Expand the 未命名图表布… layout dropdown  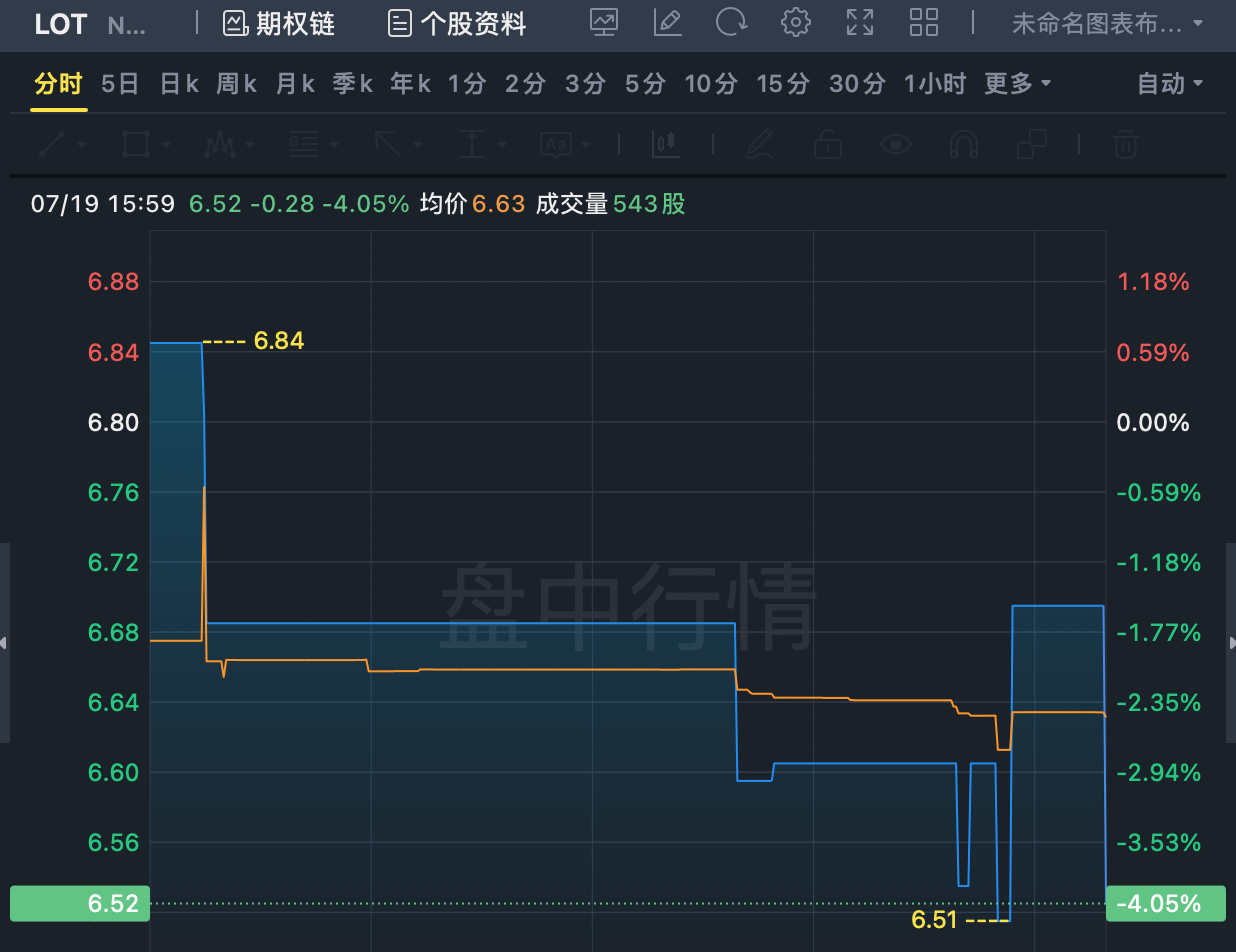point(1108,23)
